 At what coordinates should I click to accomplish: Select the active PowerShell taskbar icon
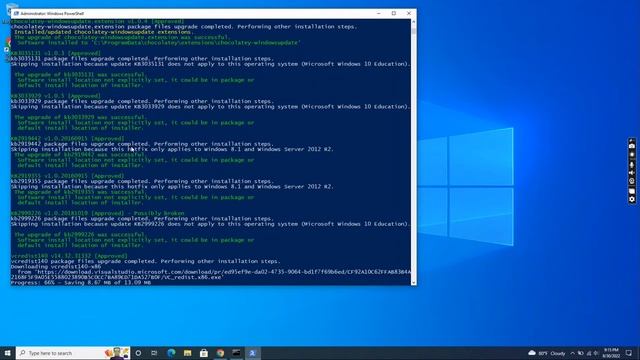253,353
